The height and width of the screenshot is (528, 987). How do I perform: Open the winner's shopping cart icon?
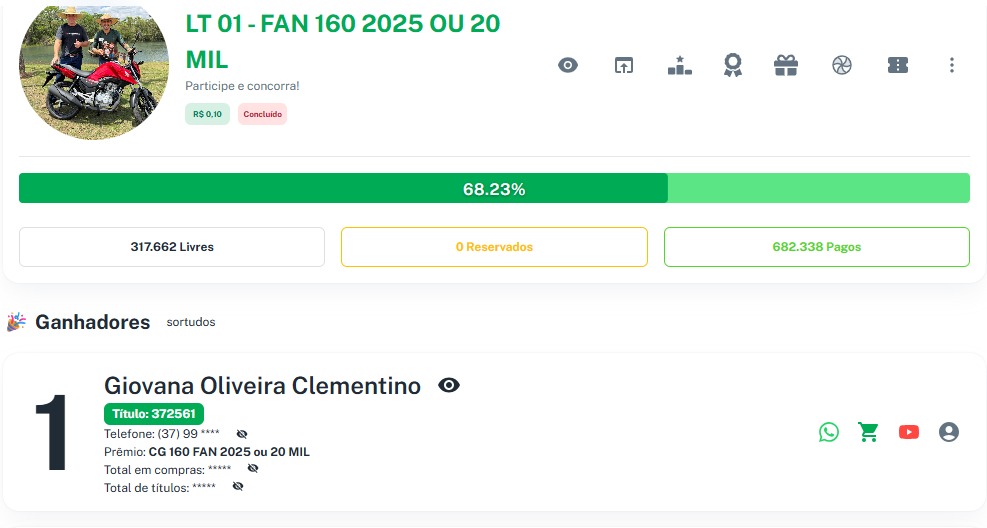click(x=868, y=432)
